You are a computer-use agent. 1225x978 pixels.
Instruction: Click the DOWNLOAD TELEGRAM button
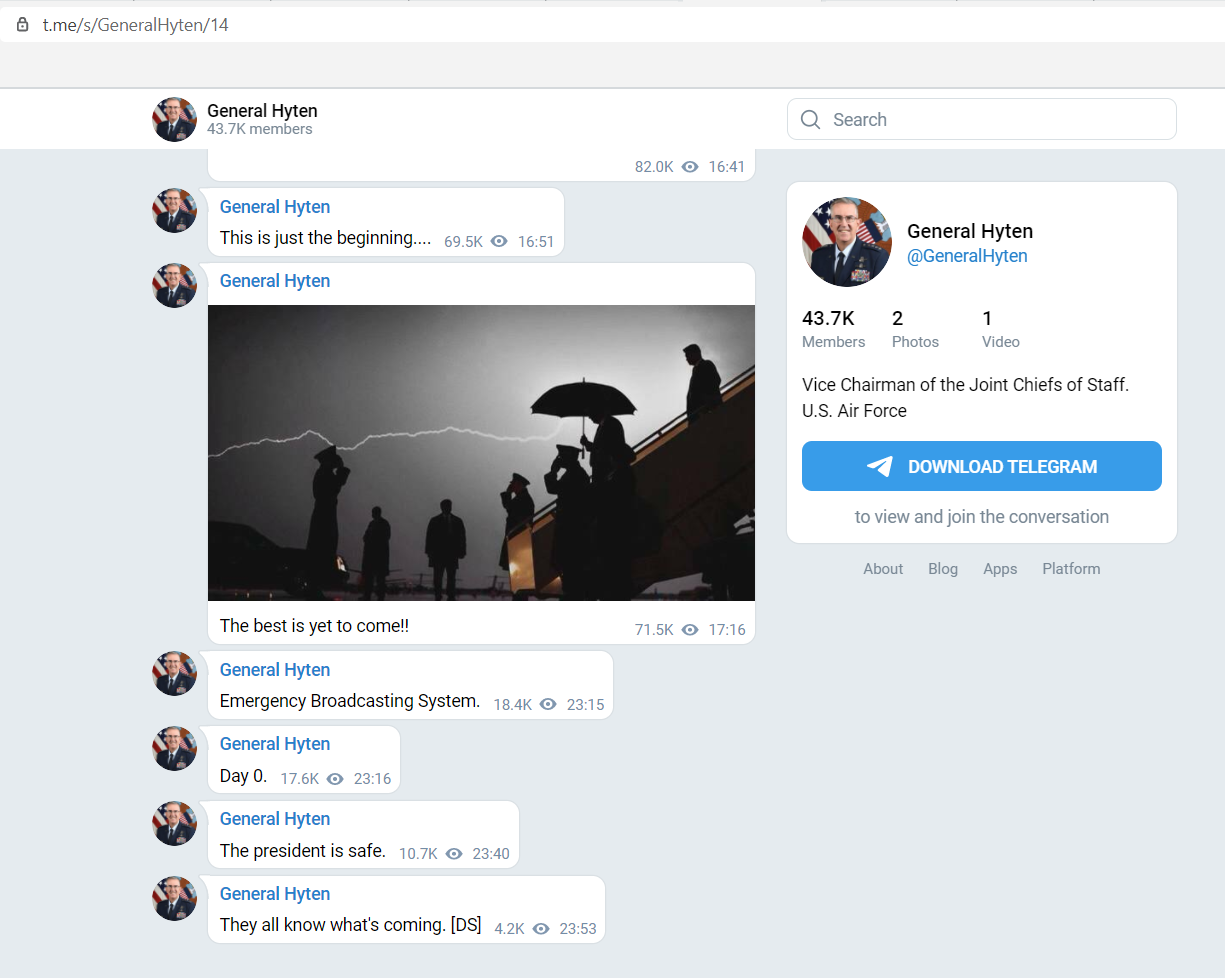tap(982, 466)
